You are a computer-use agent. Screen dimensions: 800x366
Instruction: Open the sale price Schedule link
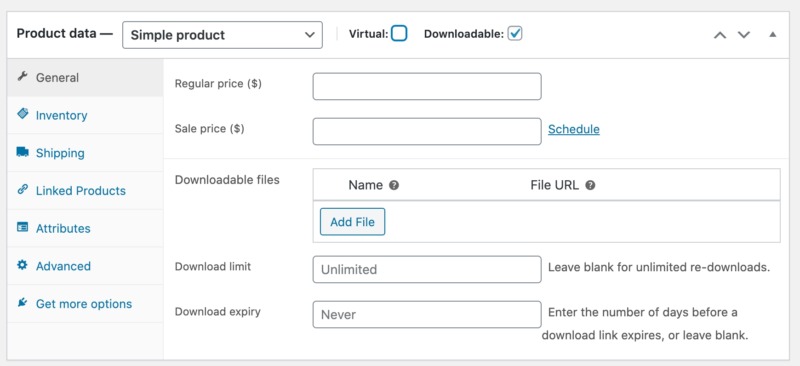tap(574, 130)
